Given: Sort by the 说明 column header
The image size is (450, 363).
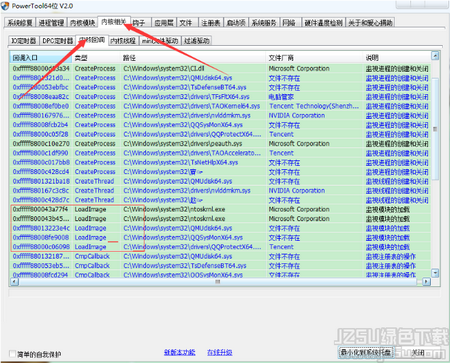Looking at the screenshot, I should (397, 58).
